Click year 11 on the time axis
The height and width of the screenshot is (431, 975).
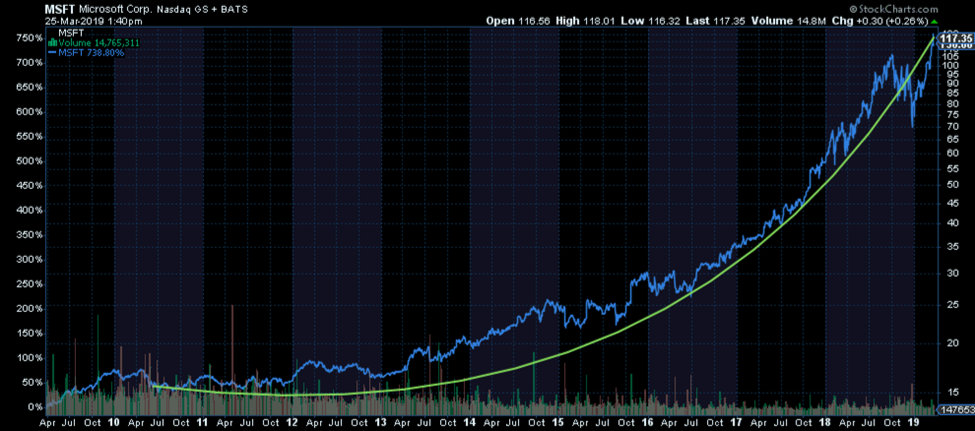(203, 422)
